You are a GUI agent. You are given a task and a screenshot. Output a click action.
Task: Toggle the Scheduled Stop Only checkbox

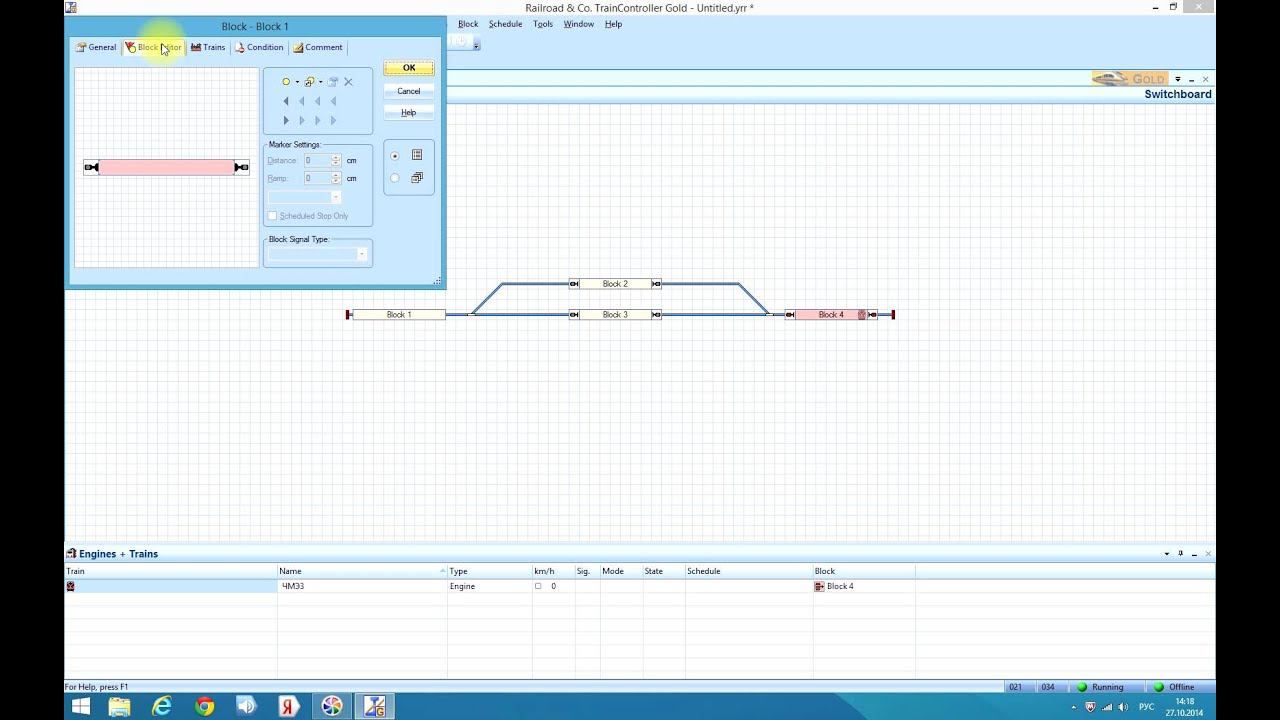[x=272, y=216]
